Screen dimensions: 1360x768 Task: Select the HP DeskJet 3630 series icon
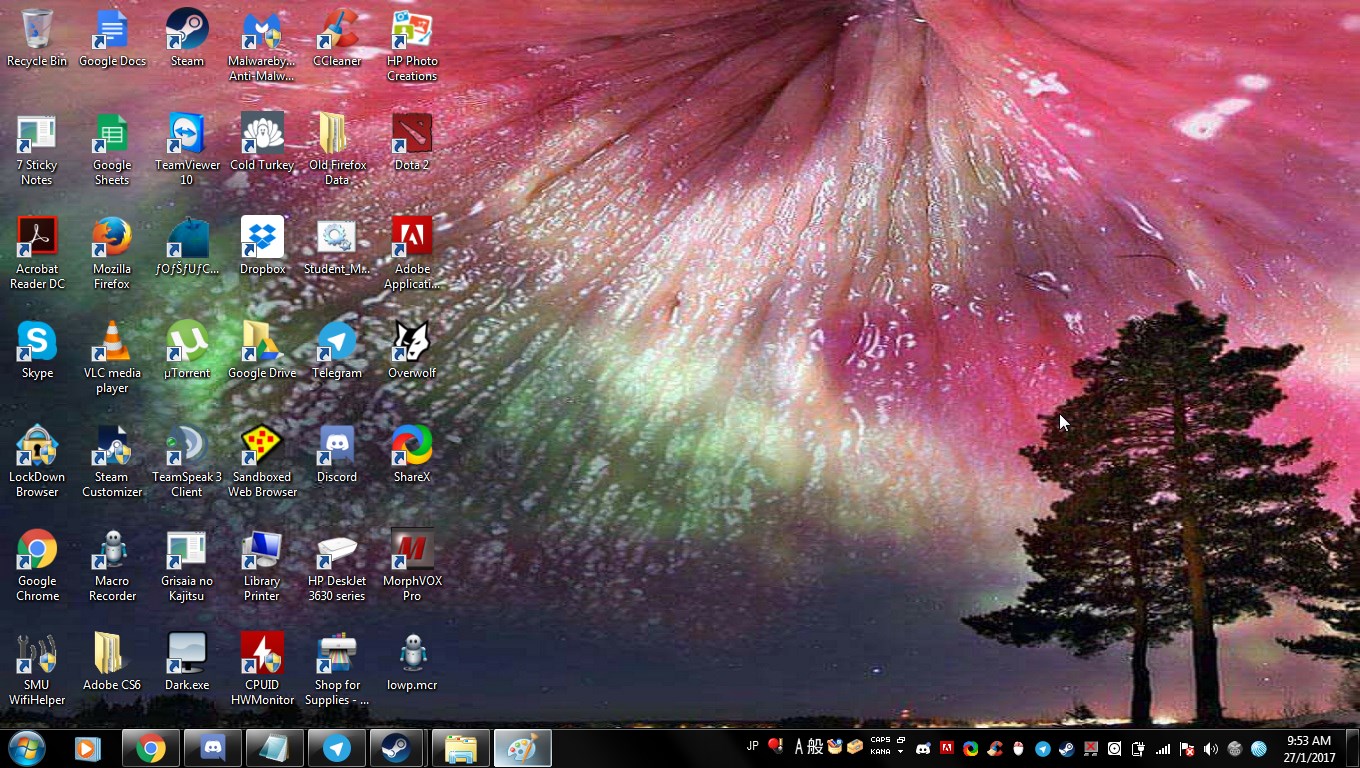337,566
